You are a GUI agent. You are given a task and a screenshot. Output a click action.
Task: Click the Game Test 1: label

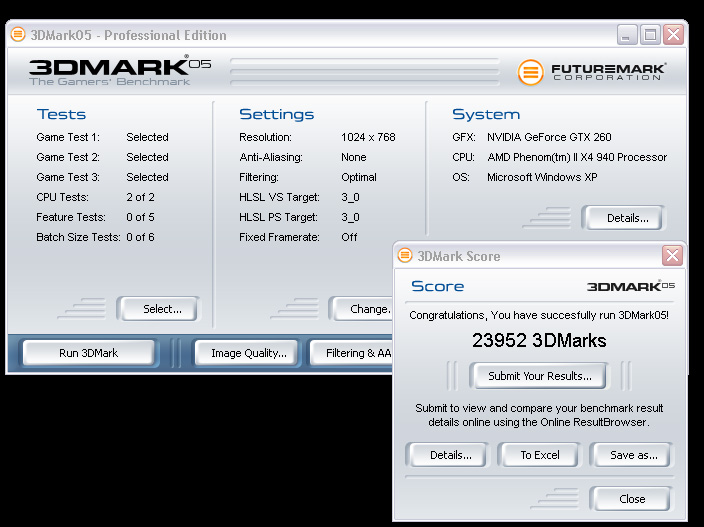click(68, 137)
